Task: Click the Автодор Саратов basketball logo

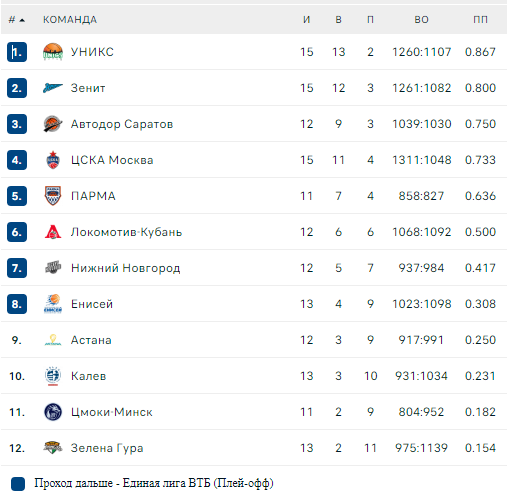Action: pos(53,124)
